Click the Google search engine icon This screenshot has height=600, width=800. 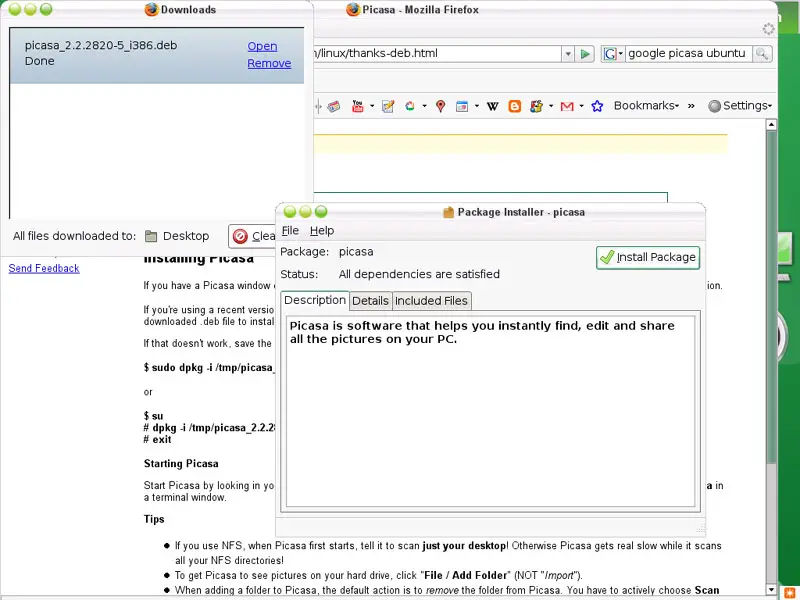[610, 54]
